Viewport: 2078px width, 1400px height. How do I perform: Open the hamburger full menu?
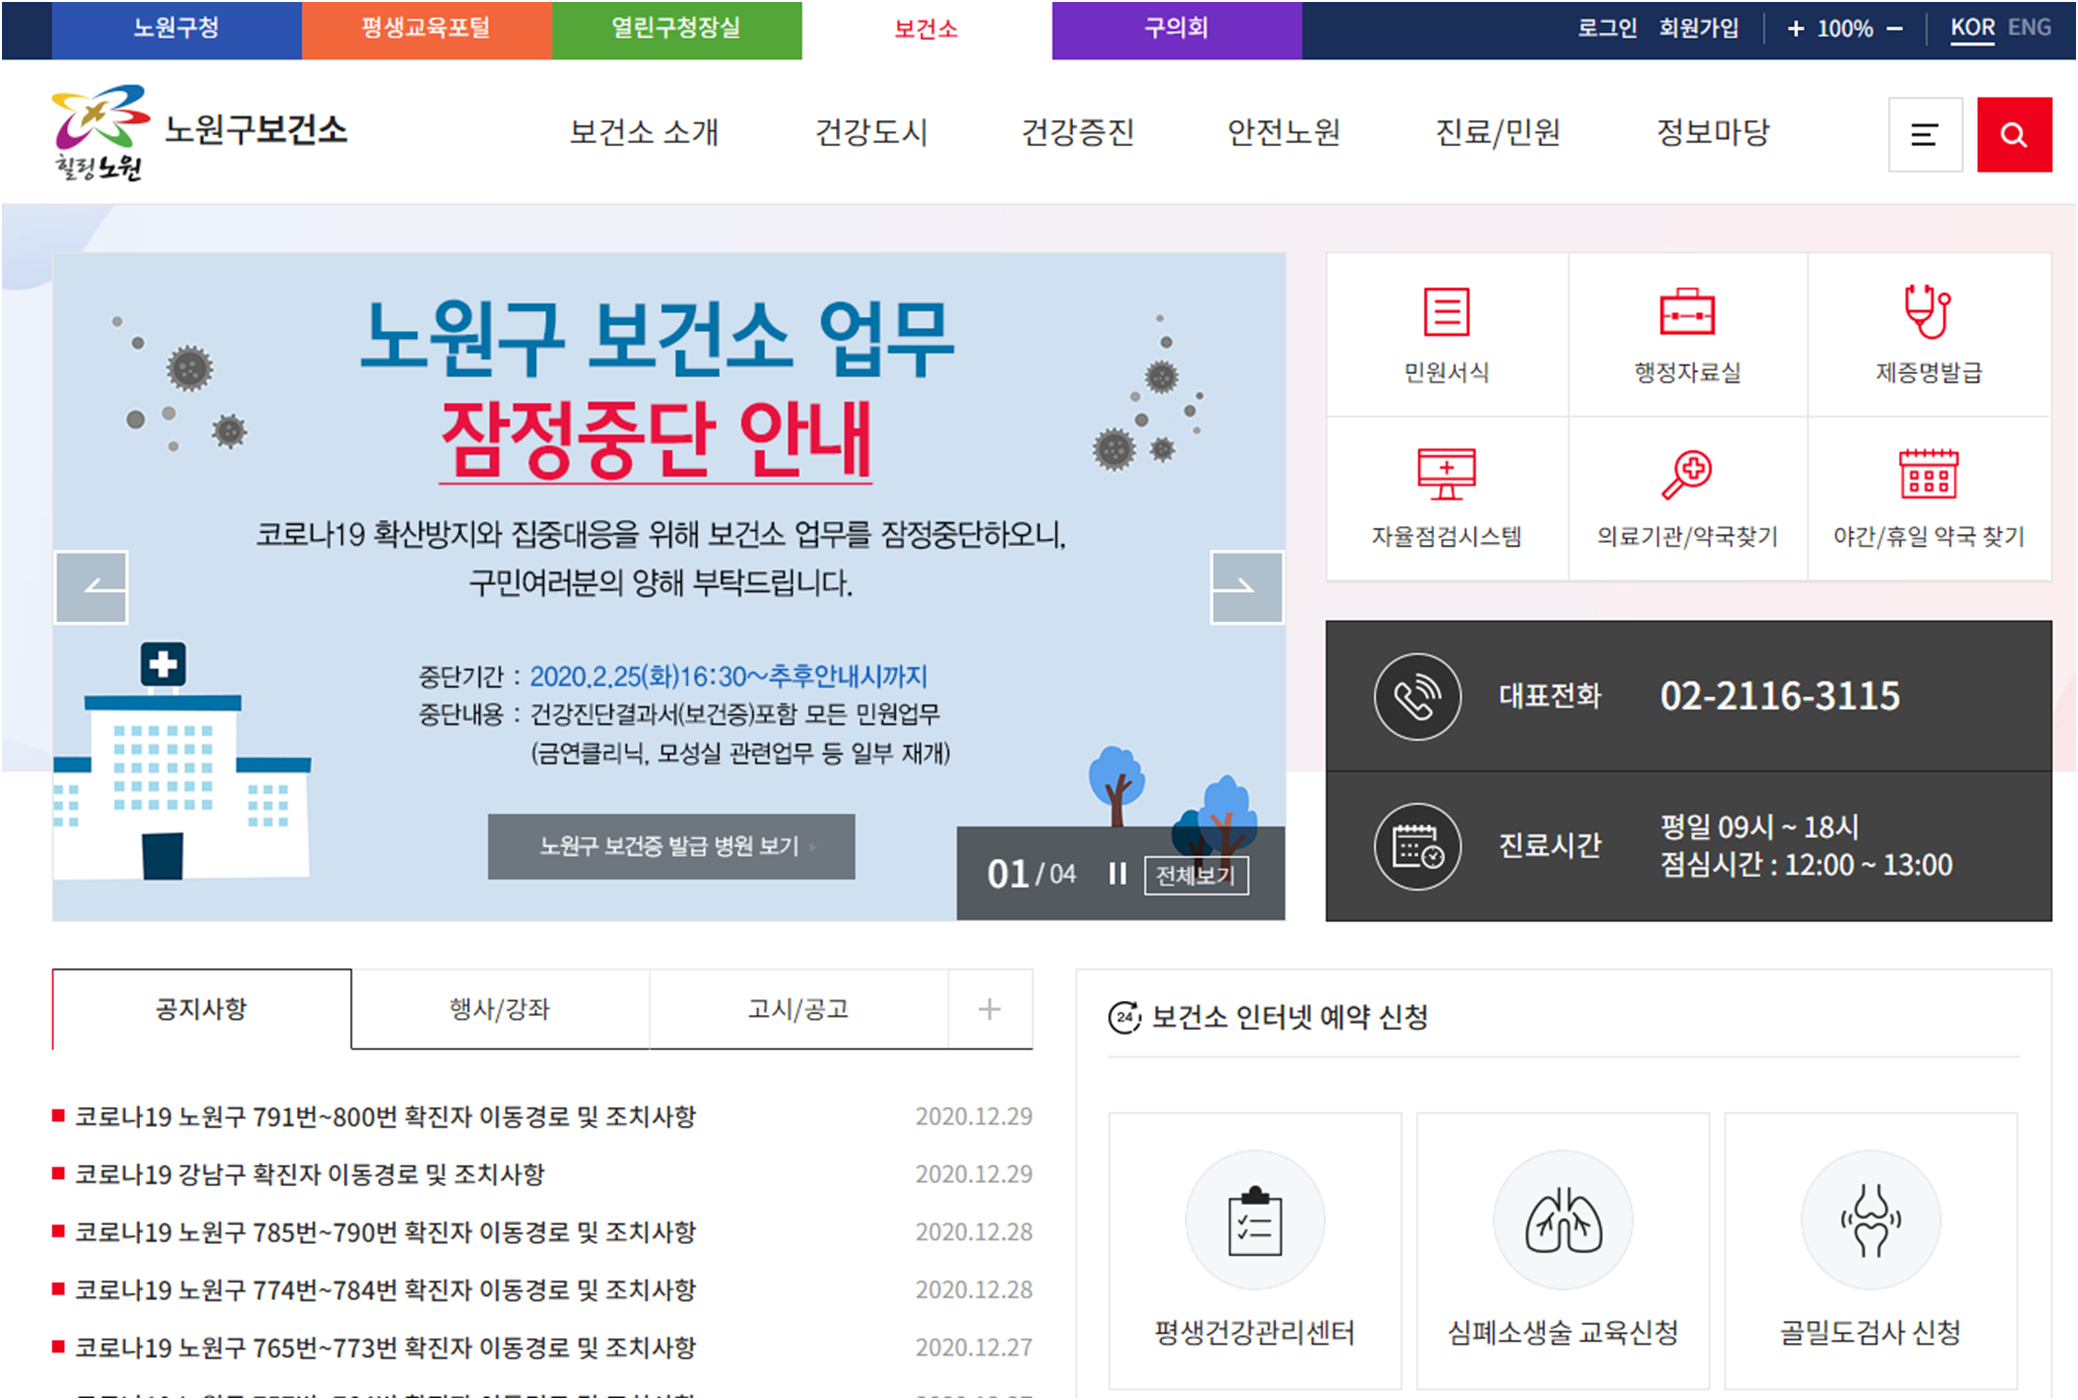click(1924, 134)
